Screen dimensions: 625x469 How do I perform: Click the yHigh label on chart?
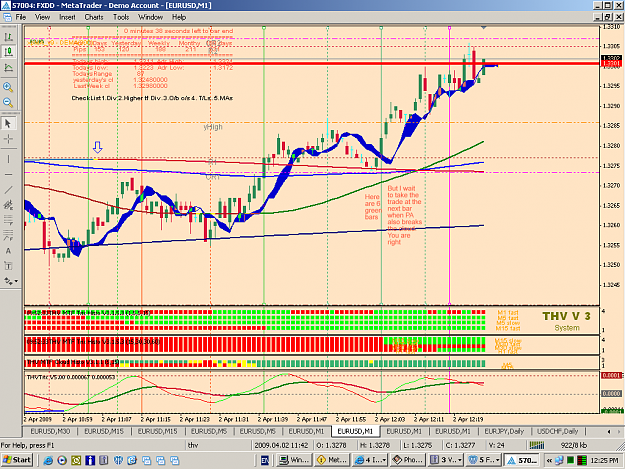click(213, 127)
